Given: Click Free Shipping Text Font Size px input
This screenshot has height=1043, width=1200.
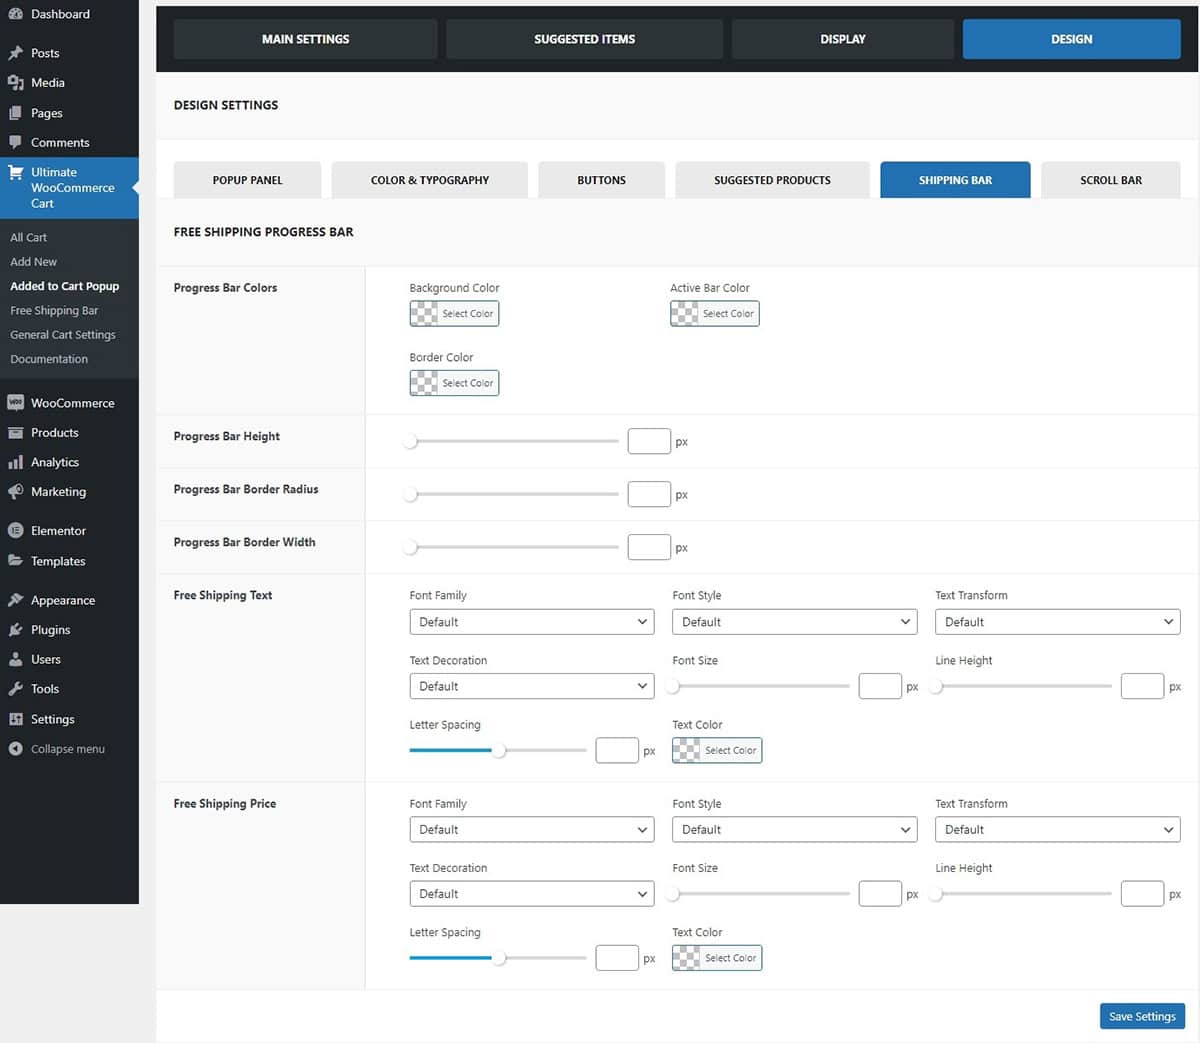Looking at the screenshot, I should (880, 686).
